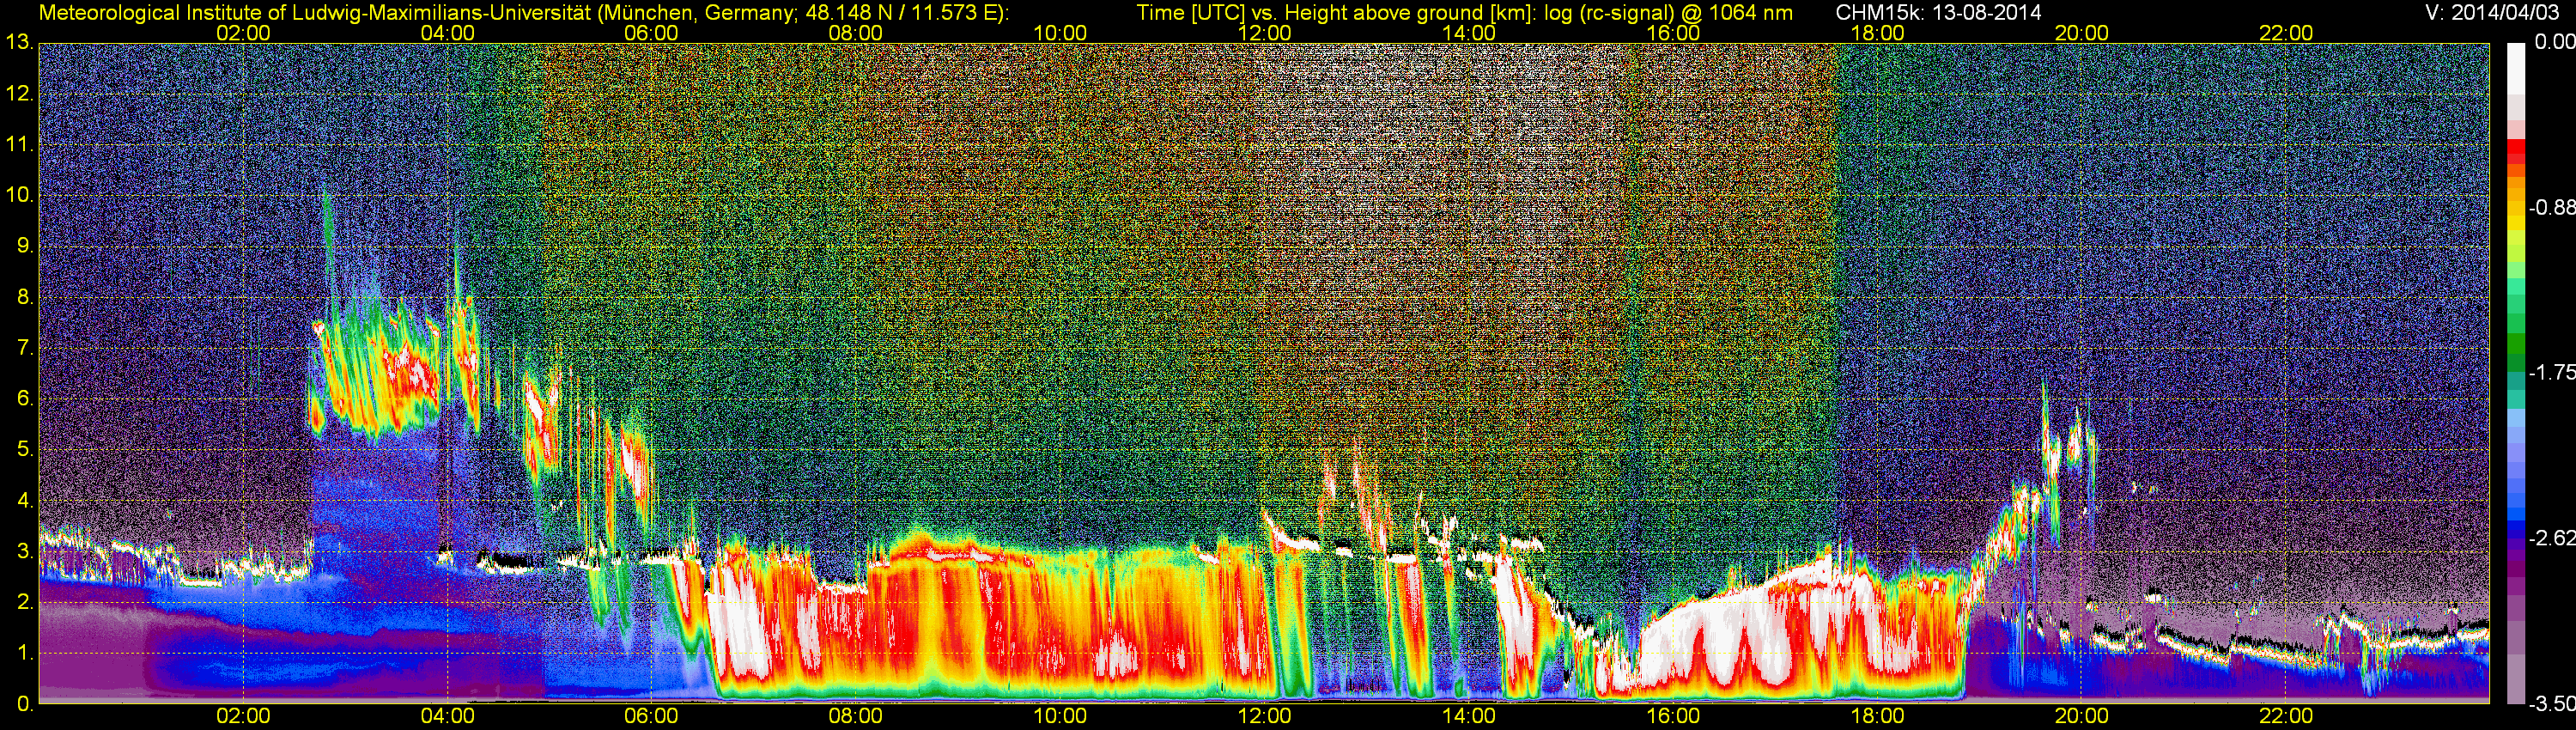The image size is (2576, 730).
Task: Click the Meteorological Institute Ludwig-Maximilians-Universität title text
Action: 524,13
